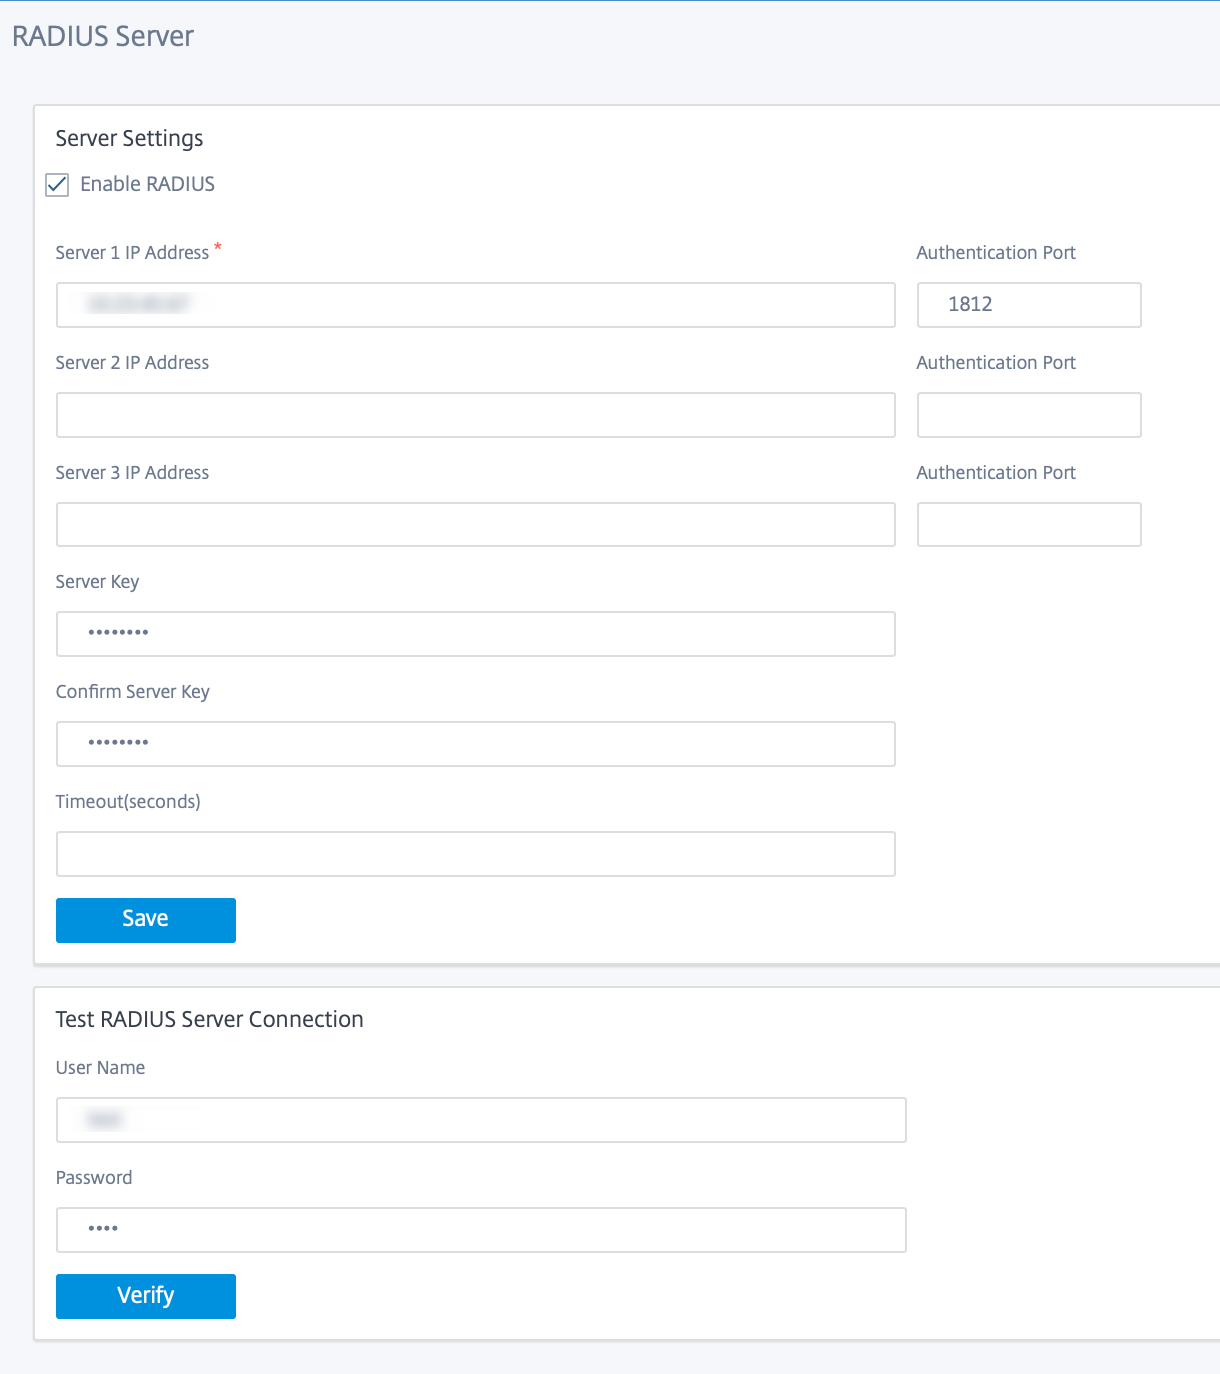Click the Server 3 IP Address label
The width and height of the screenshot is (1220, 1374).
point(133,473)
